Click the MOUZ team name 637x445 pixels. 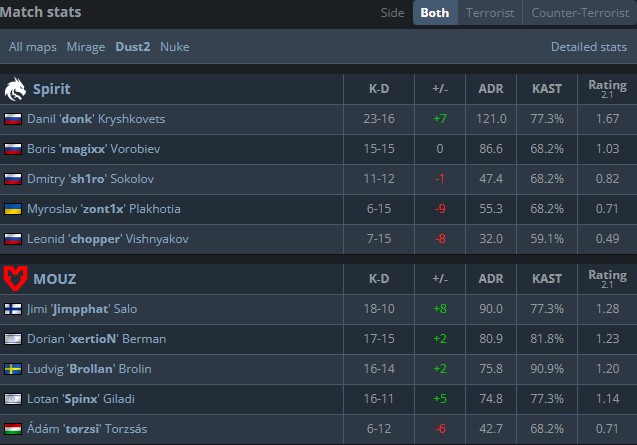[55, 279]
